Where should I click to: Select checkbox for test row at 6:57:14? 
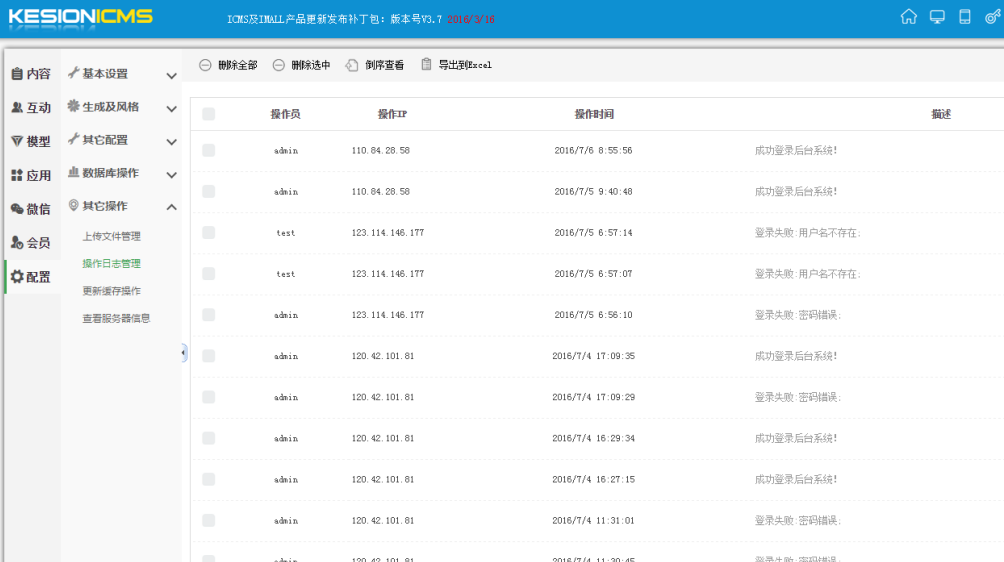coord(208,232)
